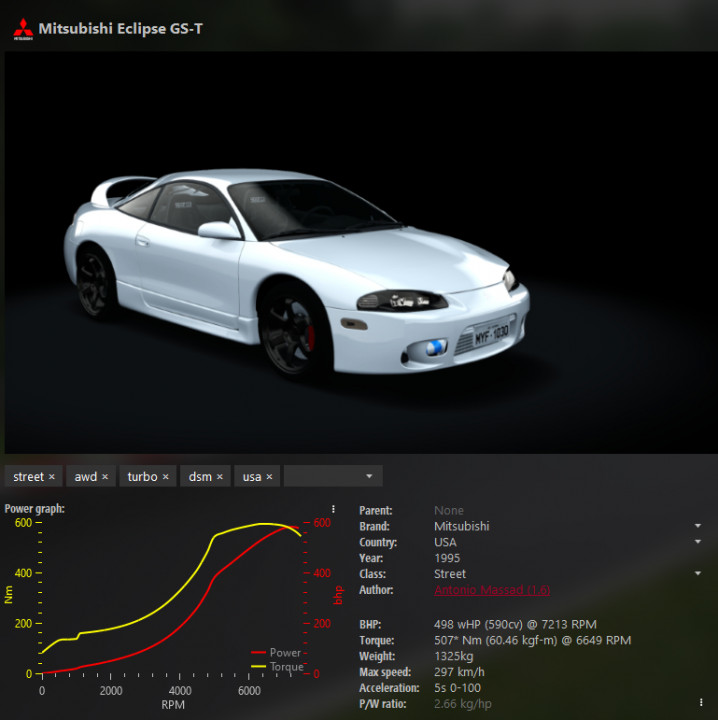Screen dimensions: 718x720
Task: Click the P/W ratio value 2.66 kg/hp
Action: coord(463,704)
